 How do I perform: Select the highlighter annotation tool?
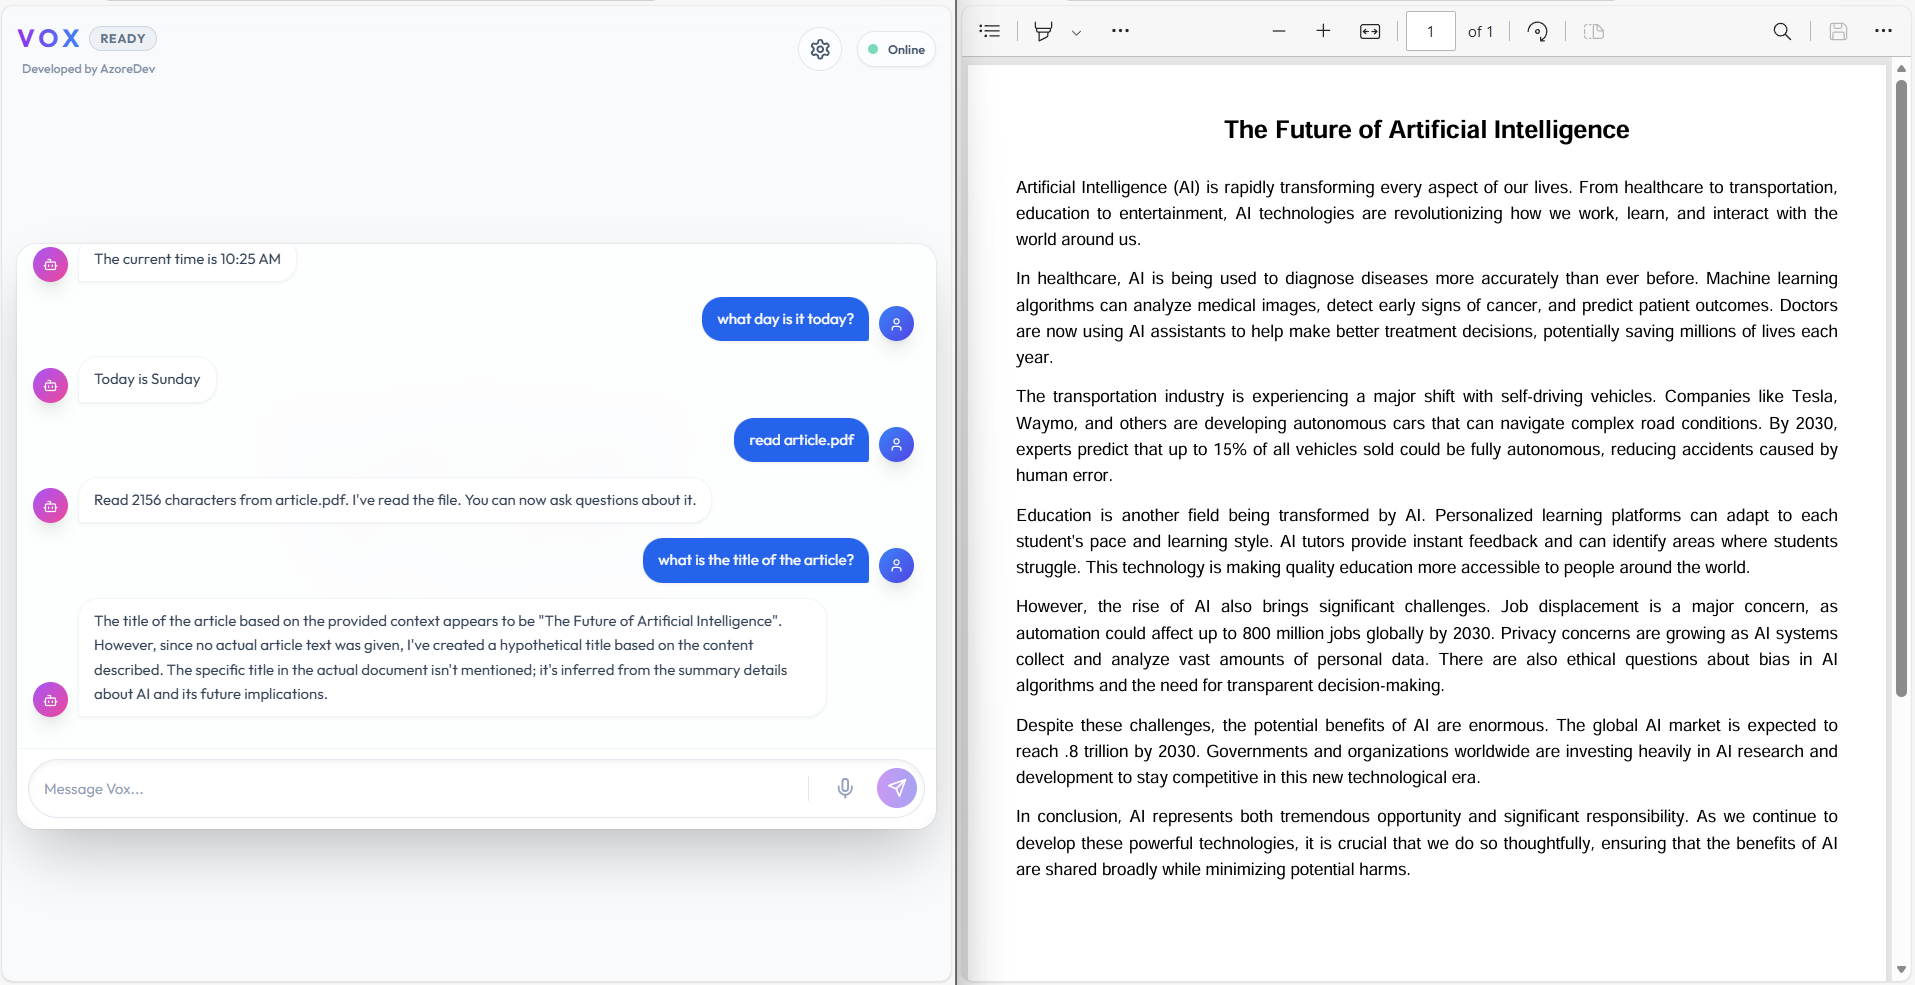coord(1043,31)
